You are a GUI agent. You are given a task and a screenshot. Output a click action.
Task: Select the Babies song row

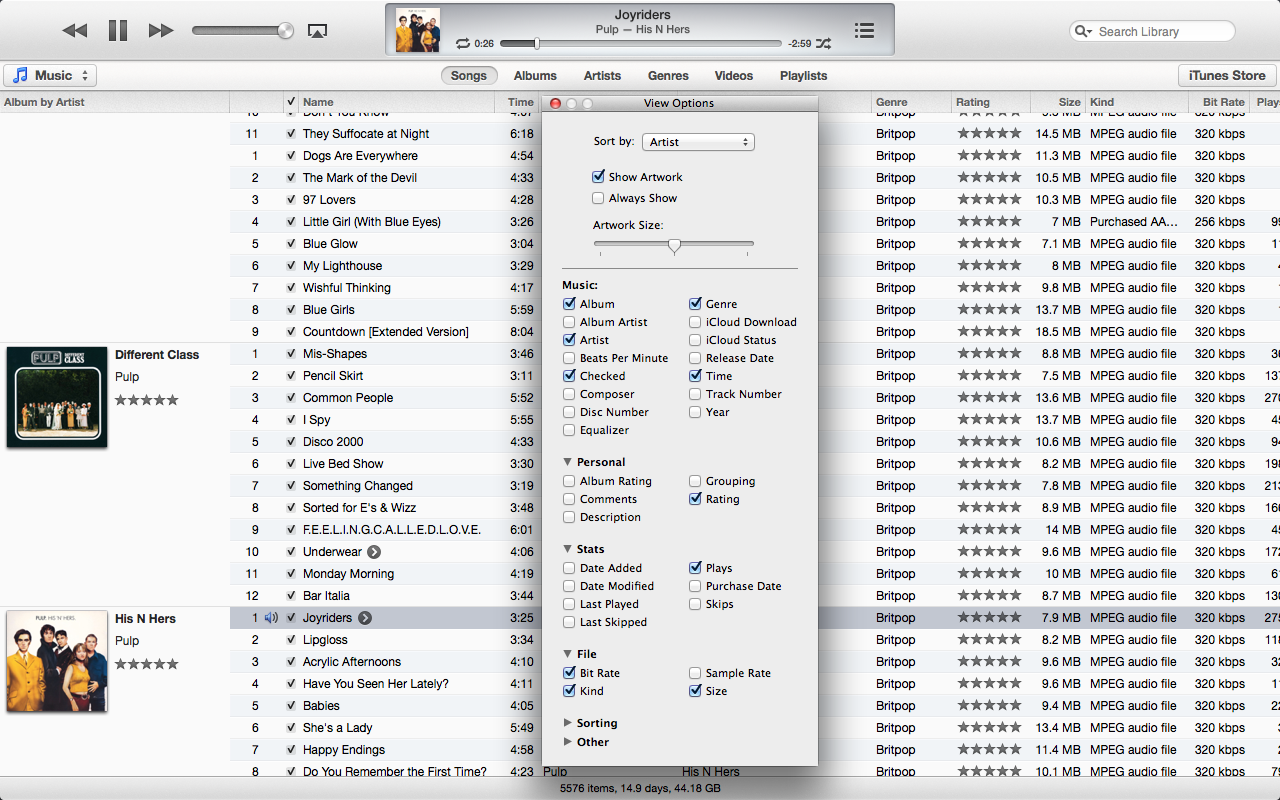[x=755, y=706]
